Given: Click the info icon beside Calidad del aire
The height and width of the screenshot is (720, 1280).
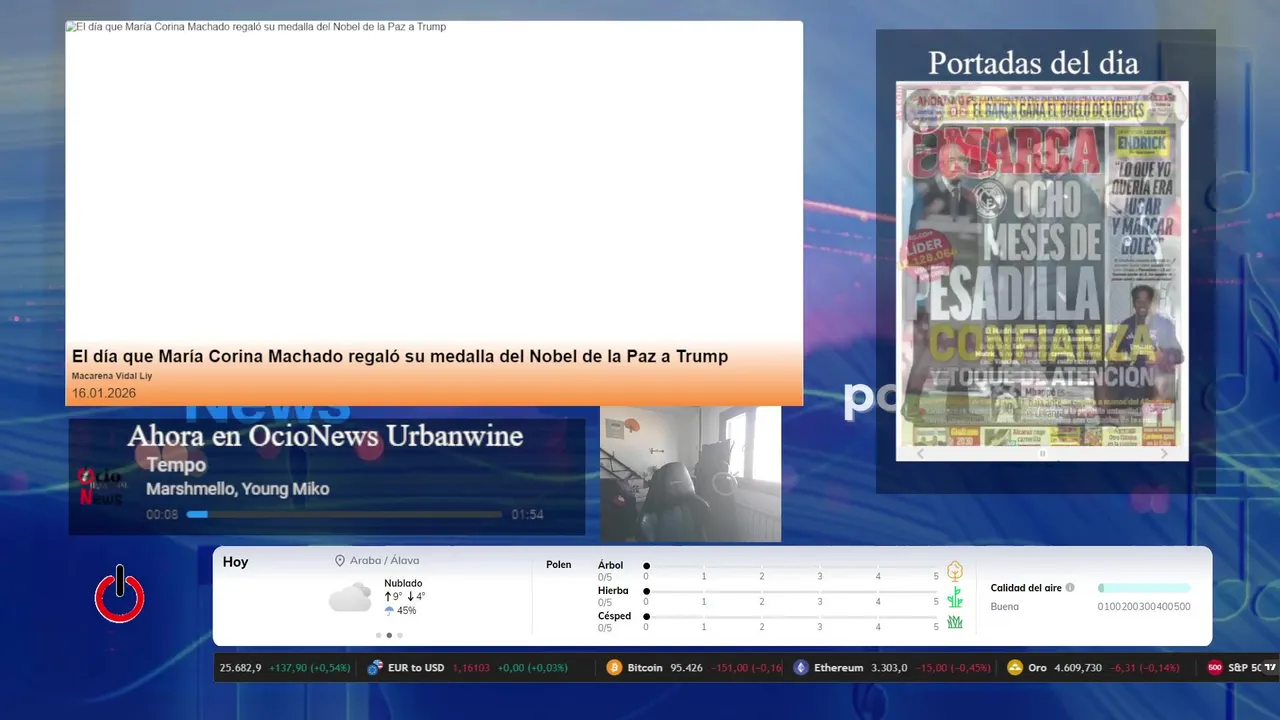Looking at the screenshot, I should [1070, 588].
